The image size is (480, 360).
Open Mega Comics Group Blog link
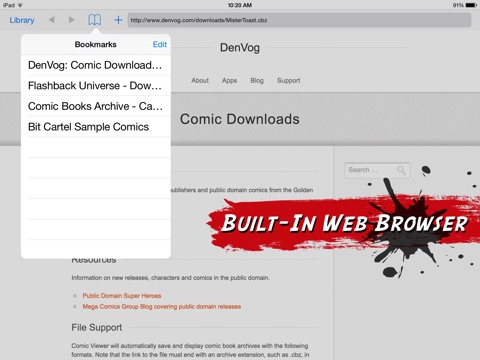(162, 307)
